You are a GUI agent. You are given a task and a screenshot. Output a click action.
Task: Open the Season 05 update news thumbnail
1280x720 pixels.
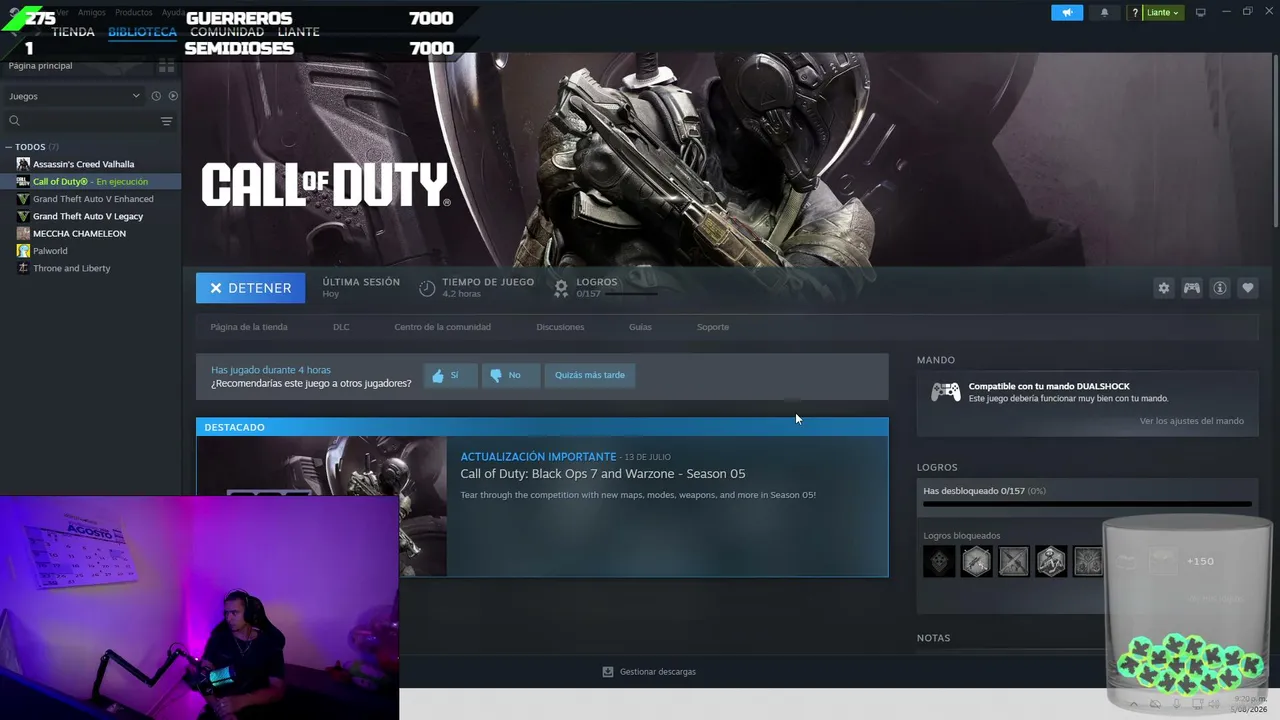pos(322,507)
